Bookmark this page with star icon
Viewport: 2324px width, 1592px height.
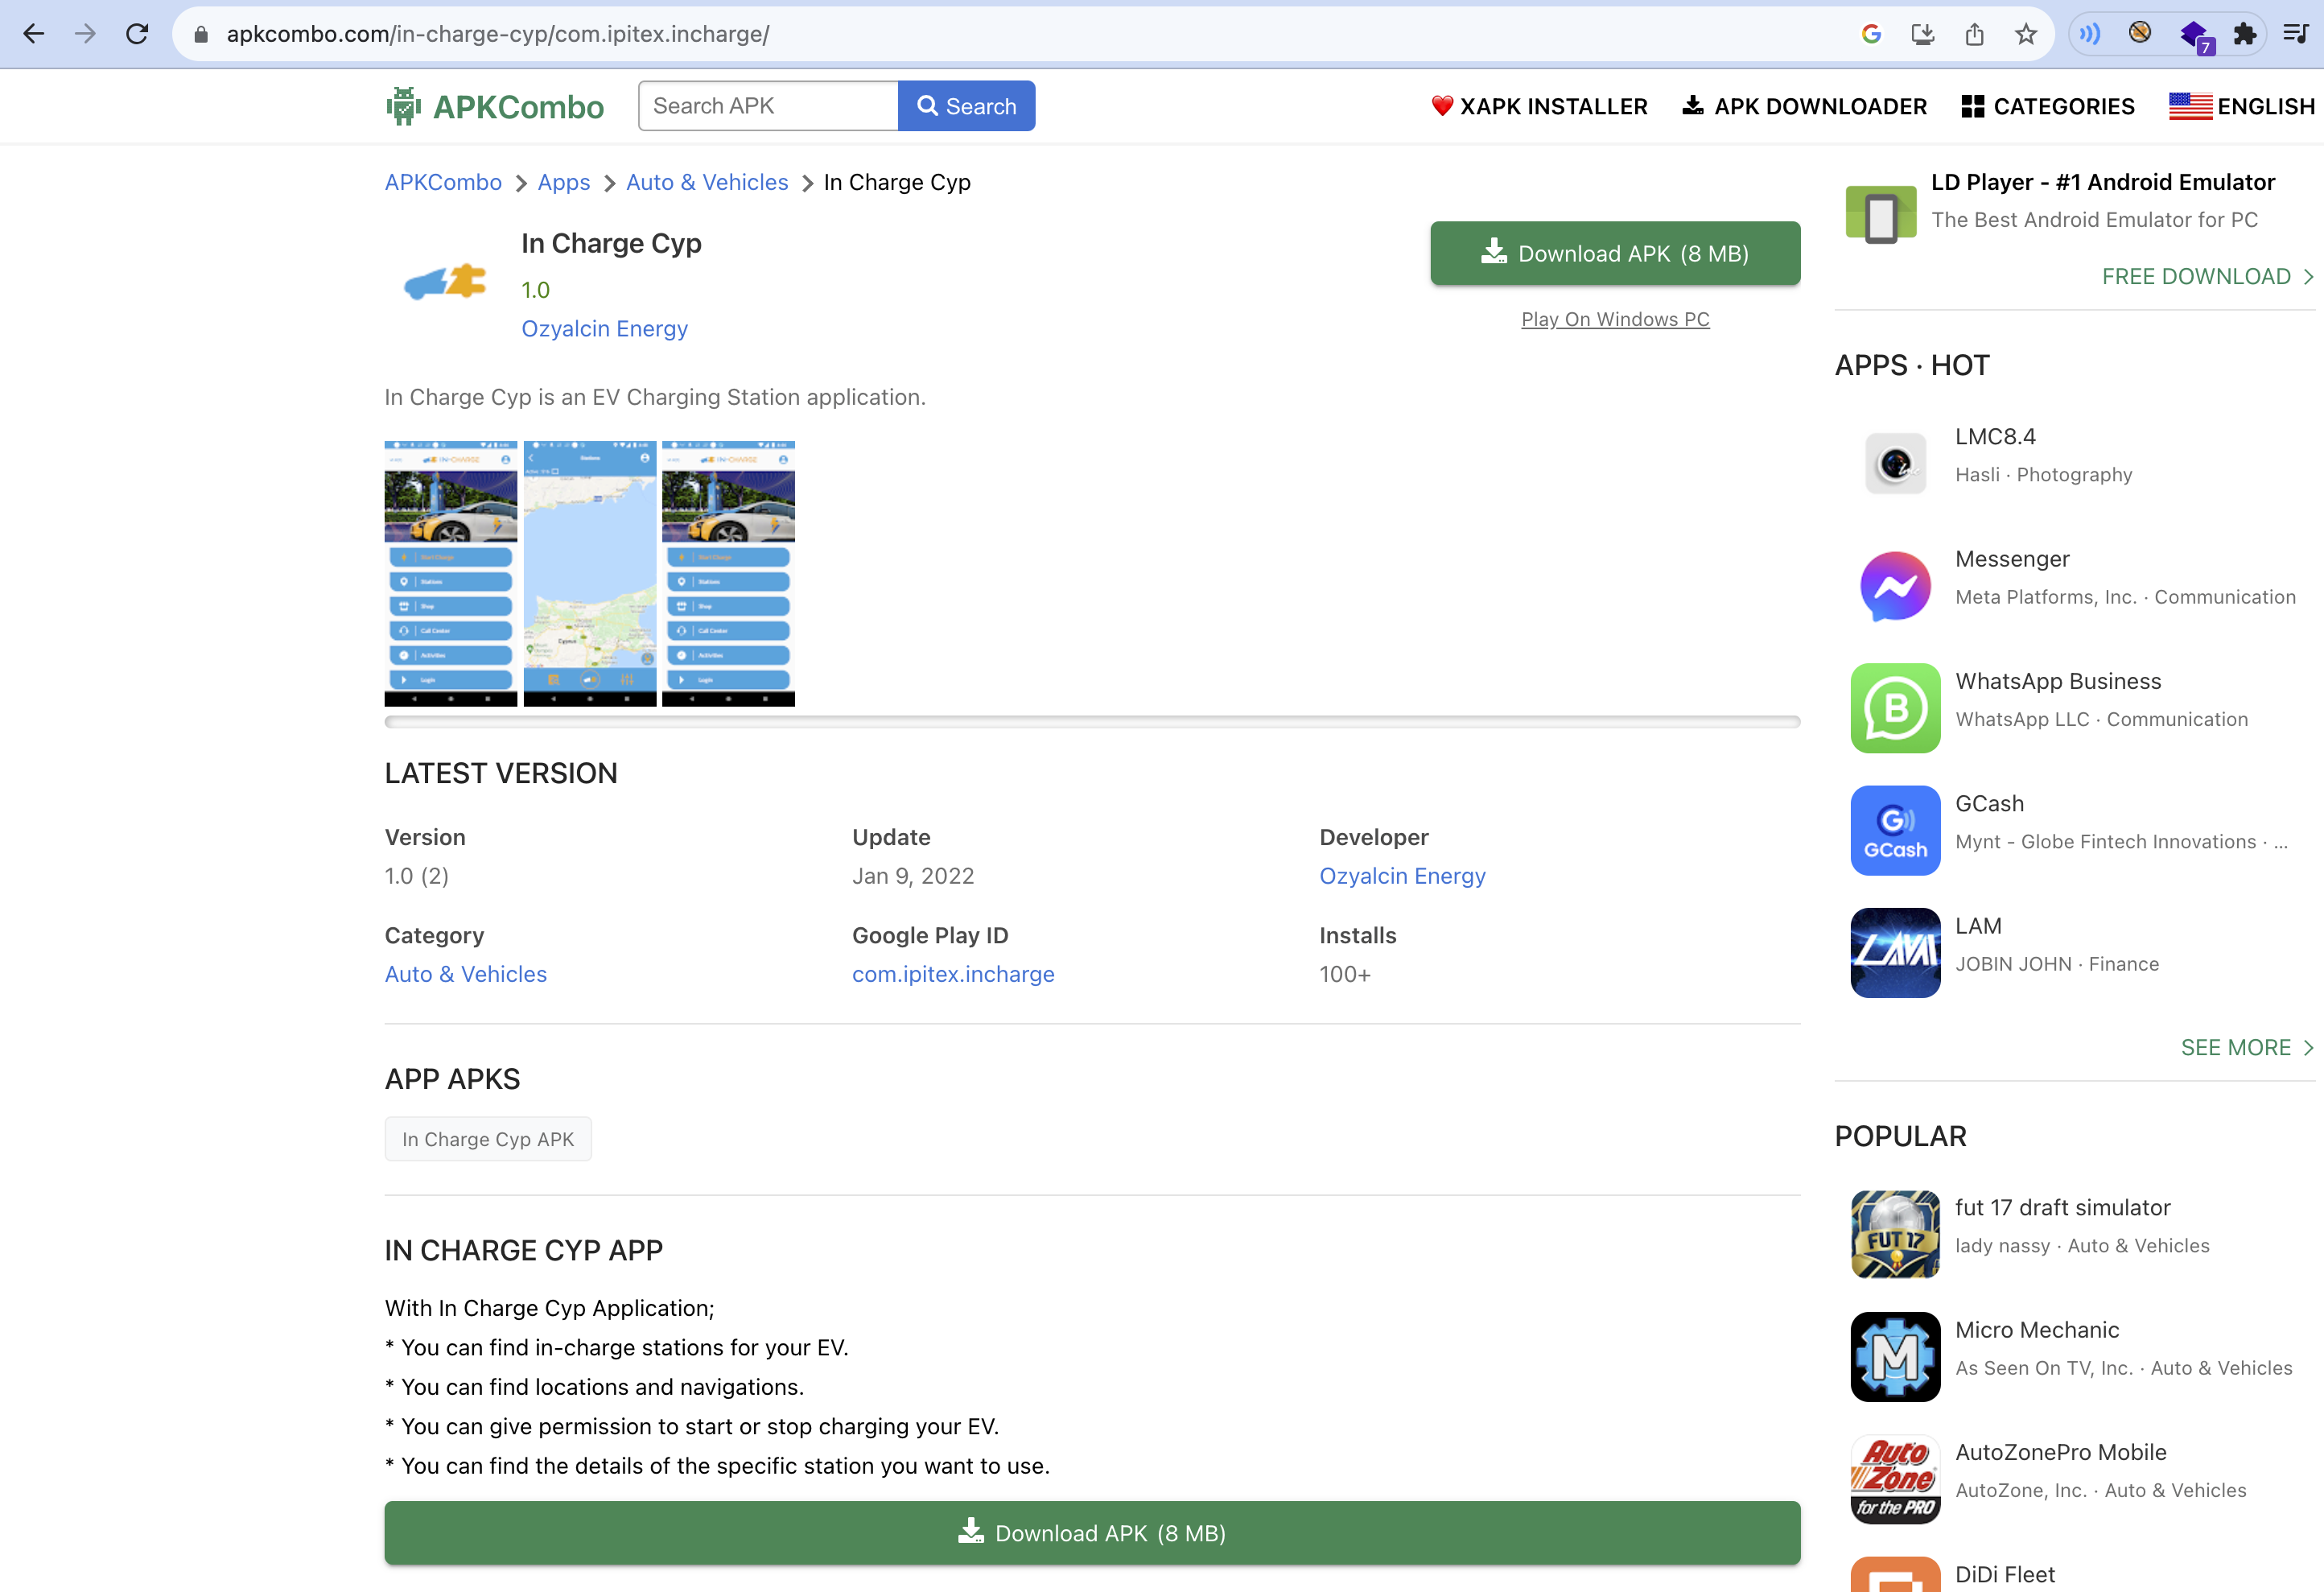click(2026, 34)
